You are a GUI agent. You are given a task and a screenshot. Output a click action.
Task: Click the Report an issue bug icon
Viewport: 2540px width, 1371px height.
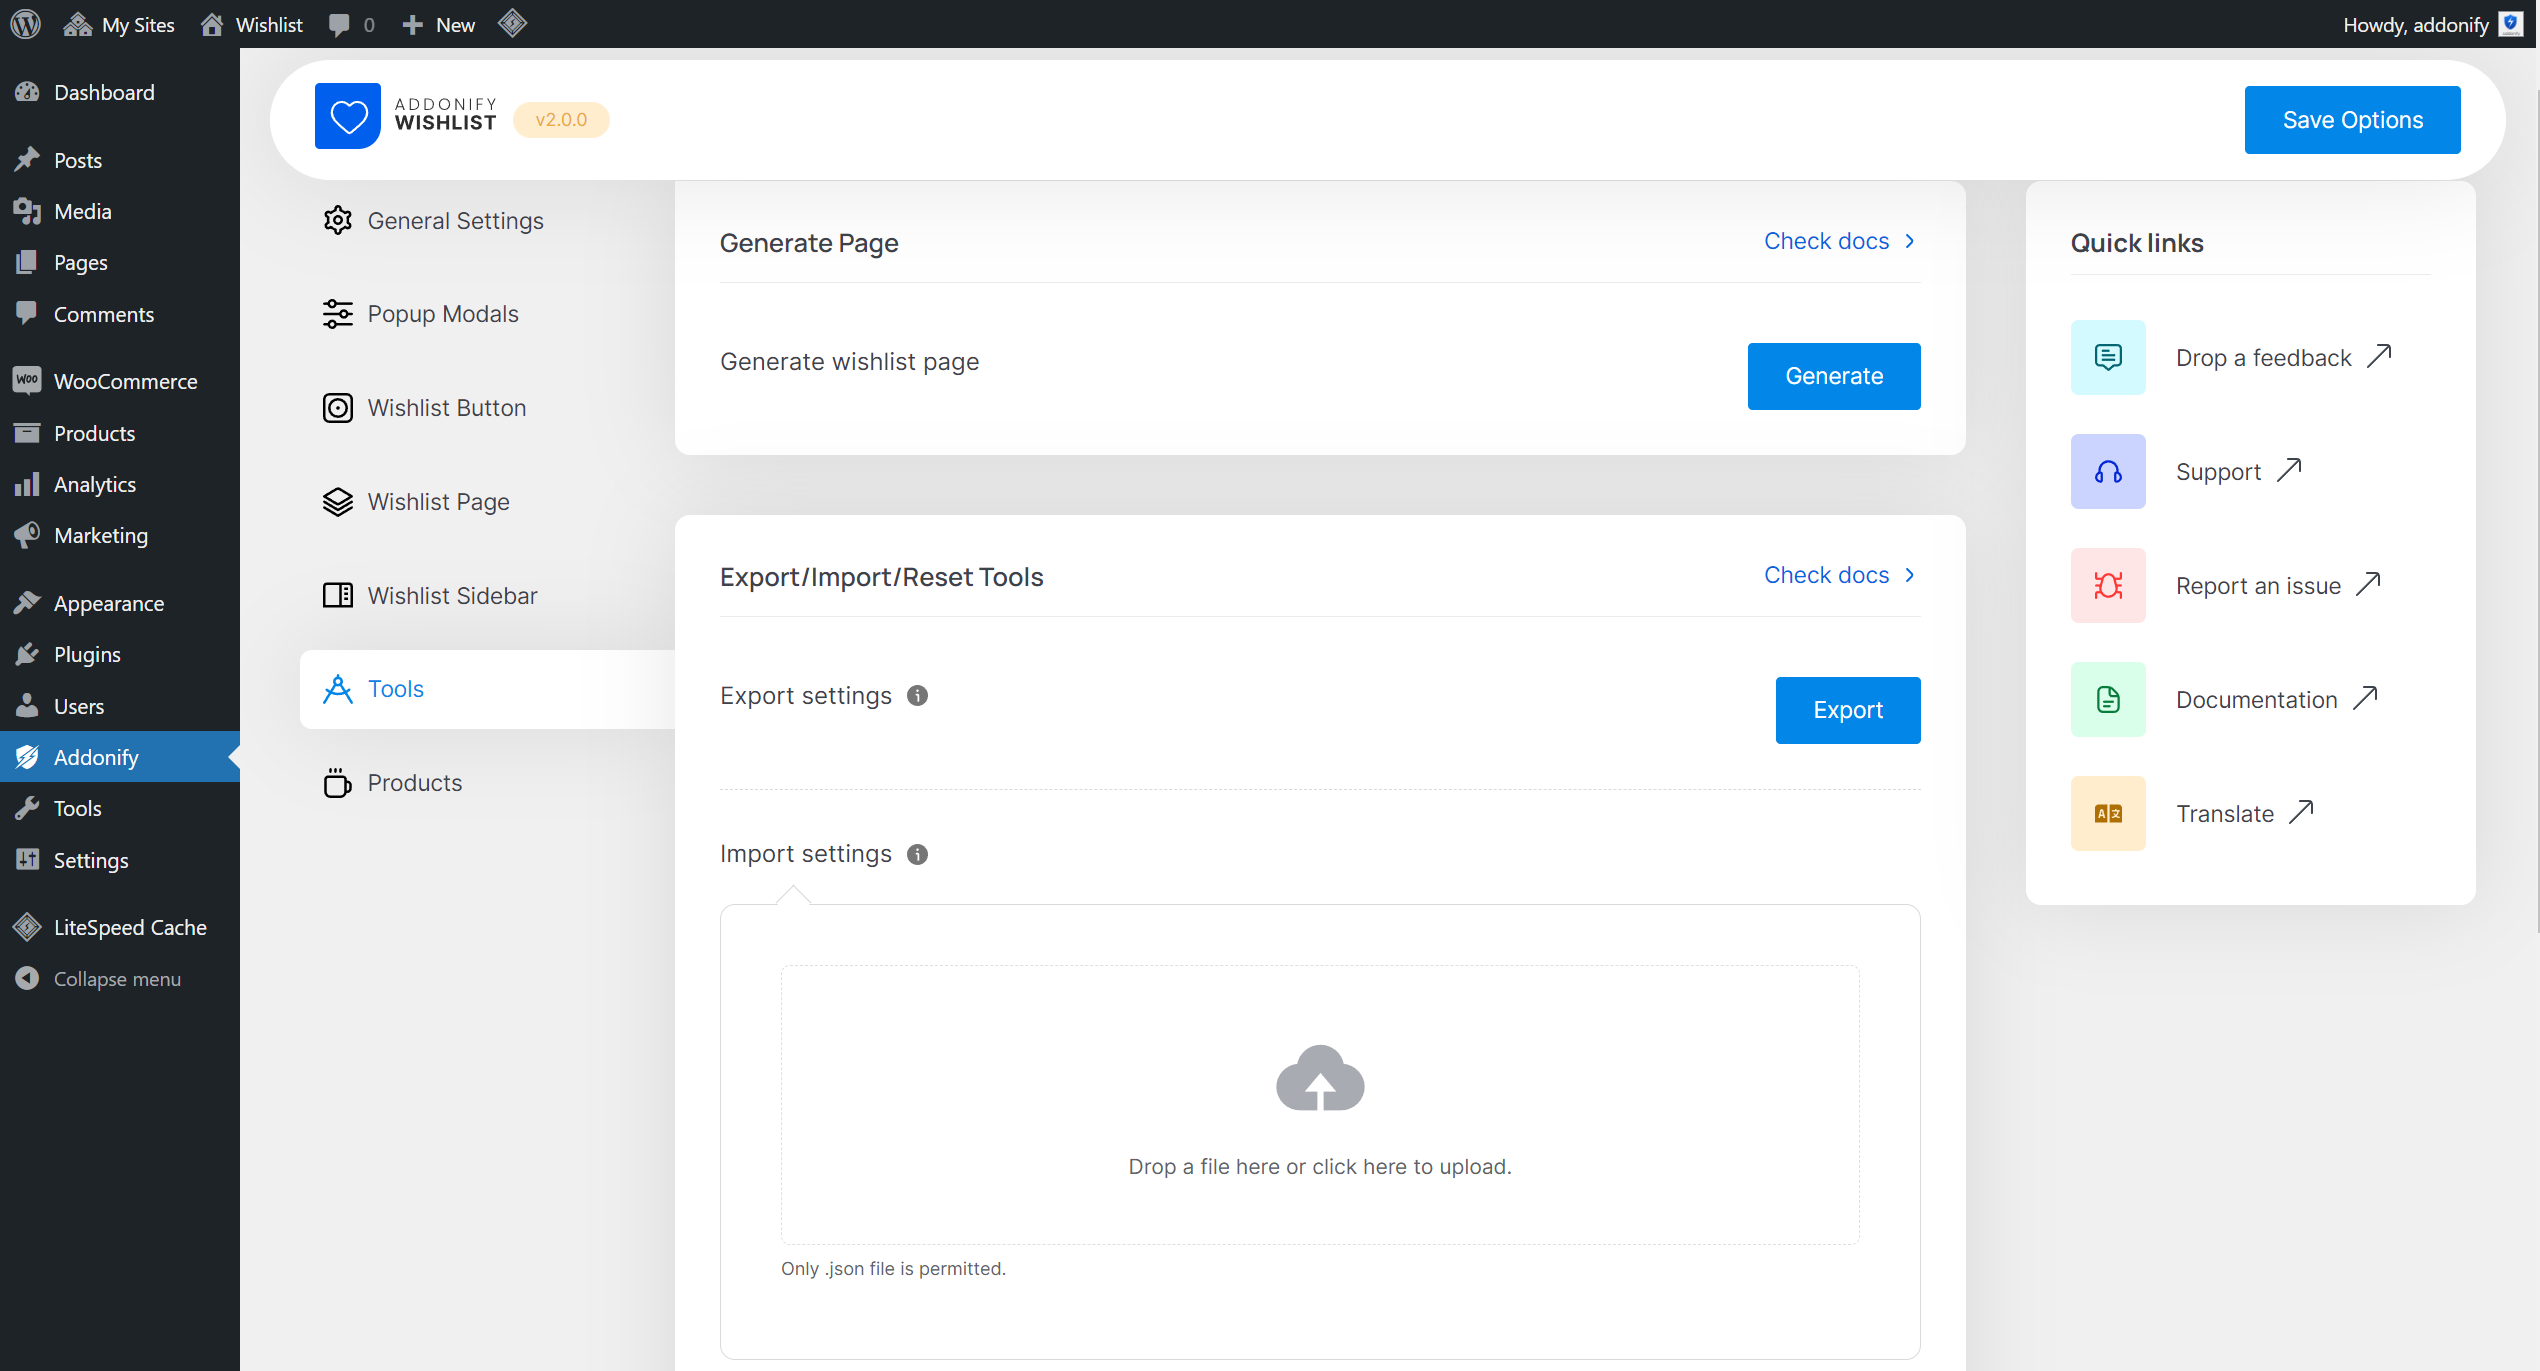click(x=2108, y=585)
